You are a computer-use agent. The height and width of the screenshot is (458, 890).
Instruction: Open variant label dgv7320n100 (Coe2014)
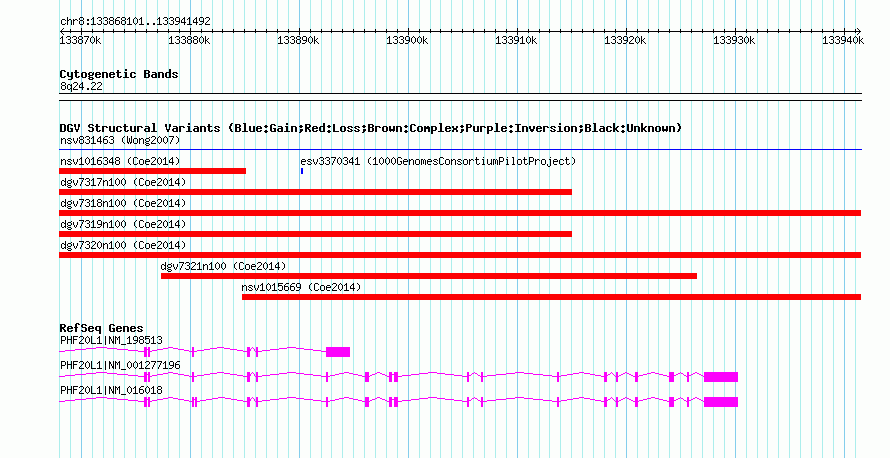(123, 245)
